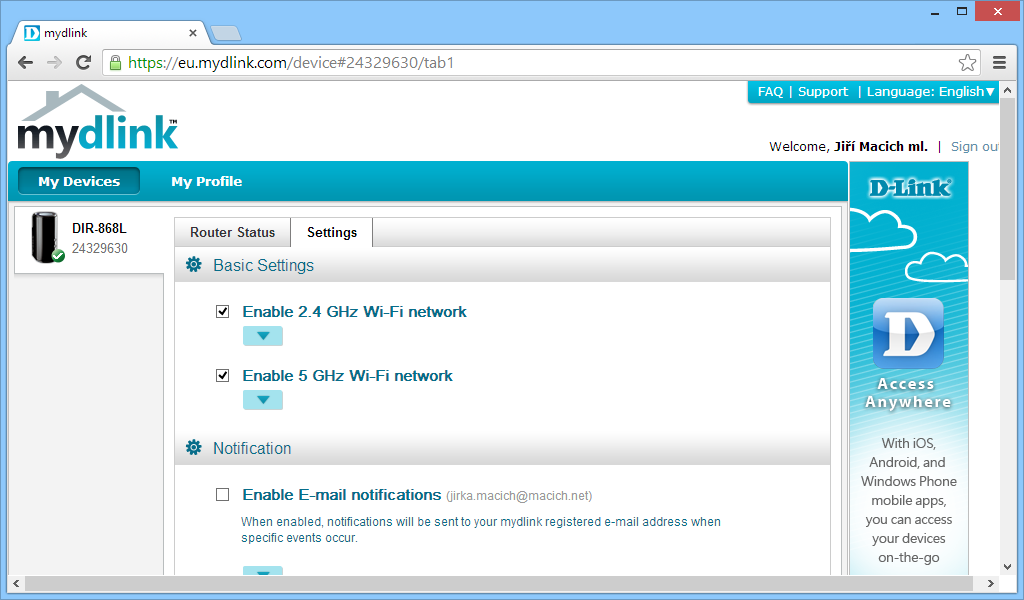Image resolution: width=1024 pixels, height=600 pixels.
Task: Click the mydlink house logo
Action: point(97,122)
